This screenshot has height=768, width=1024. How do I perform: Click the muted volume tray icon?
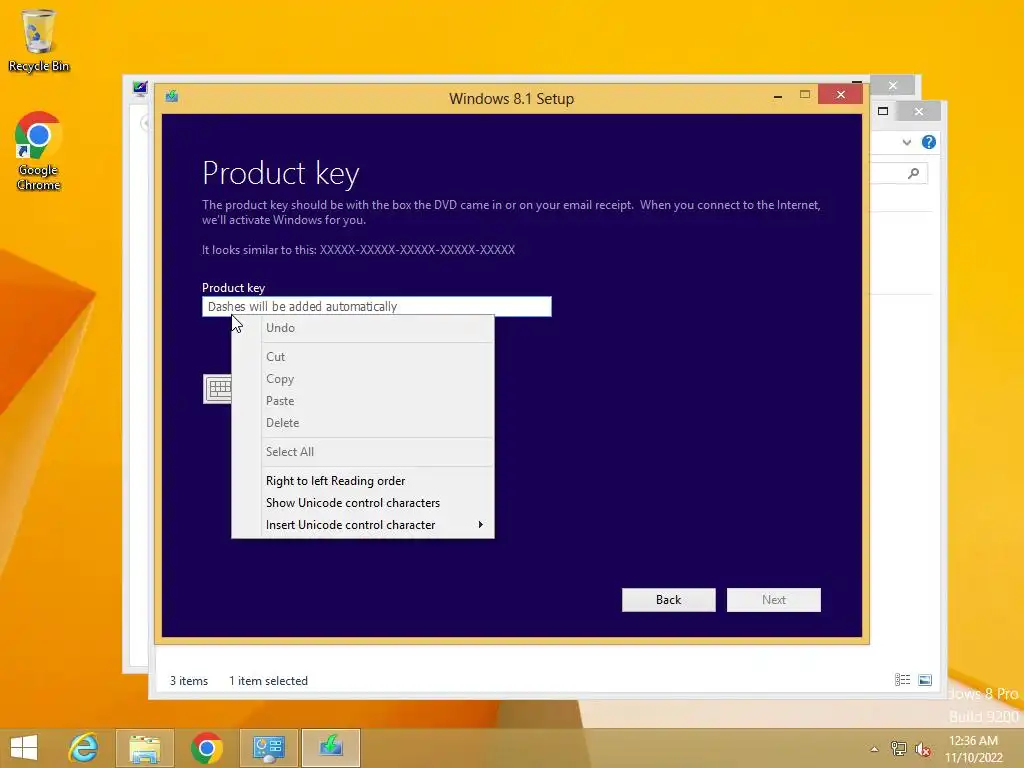(x=923, y=749)
